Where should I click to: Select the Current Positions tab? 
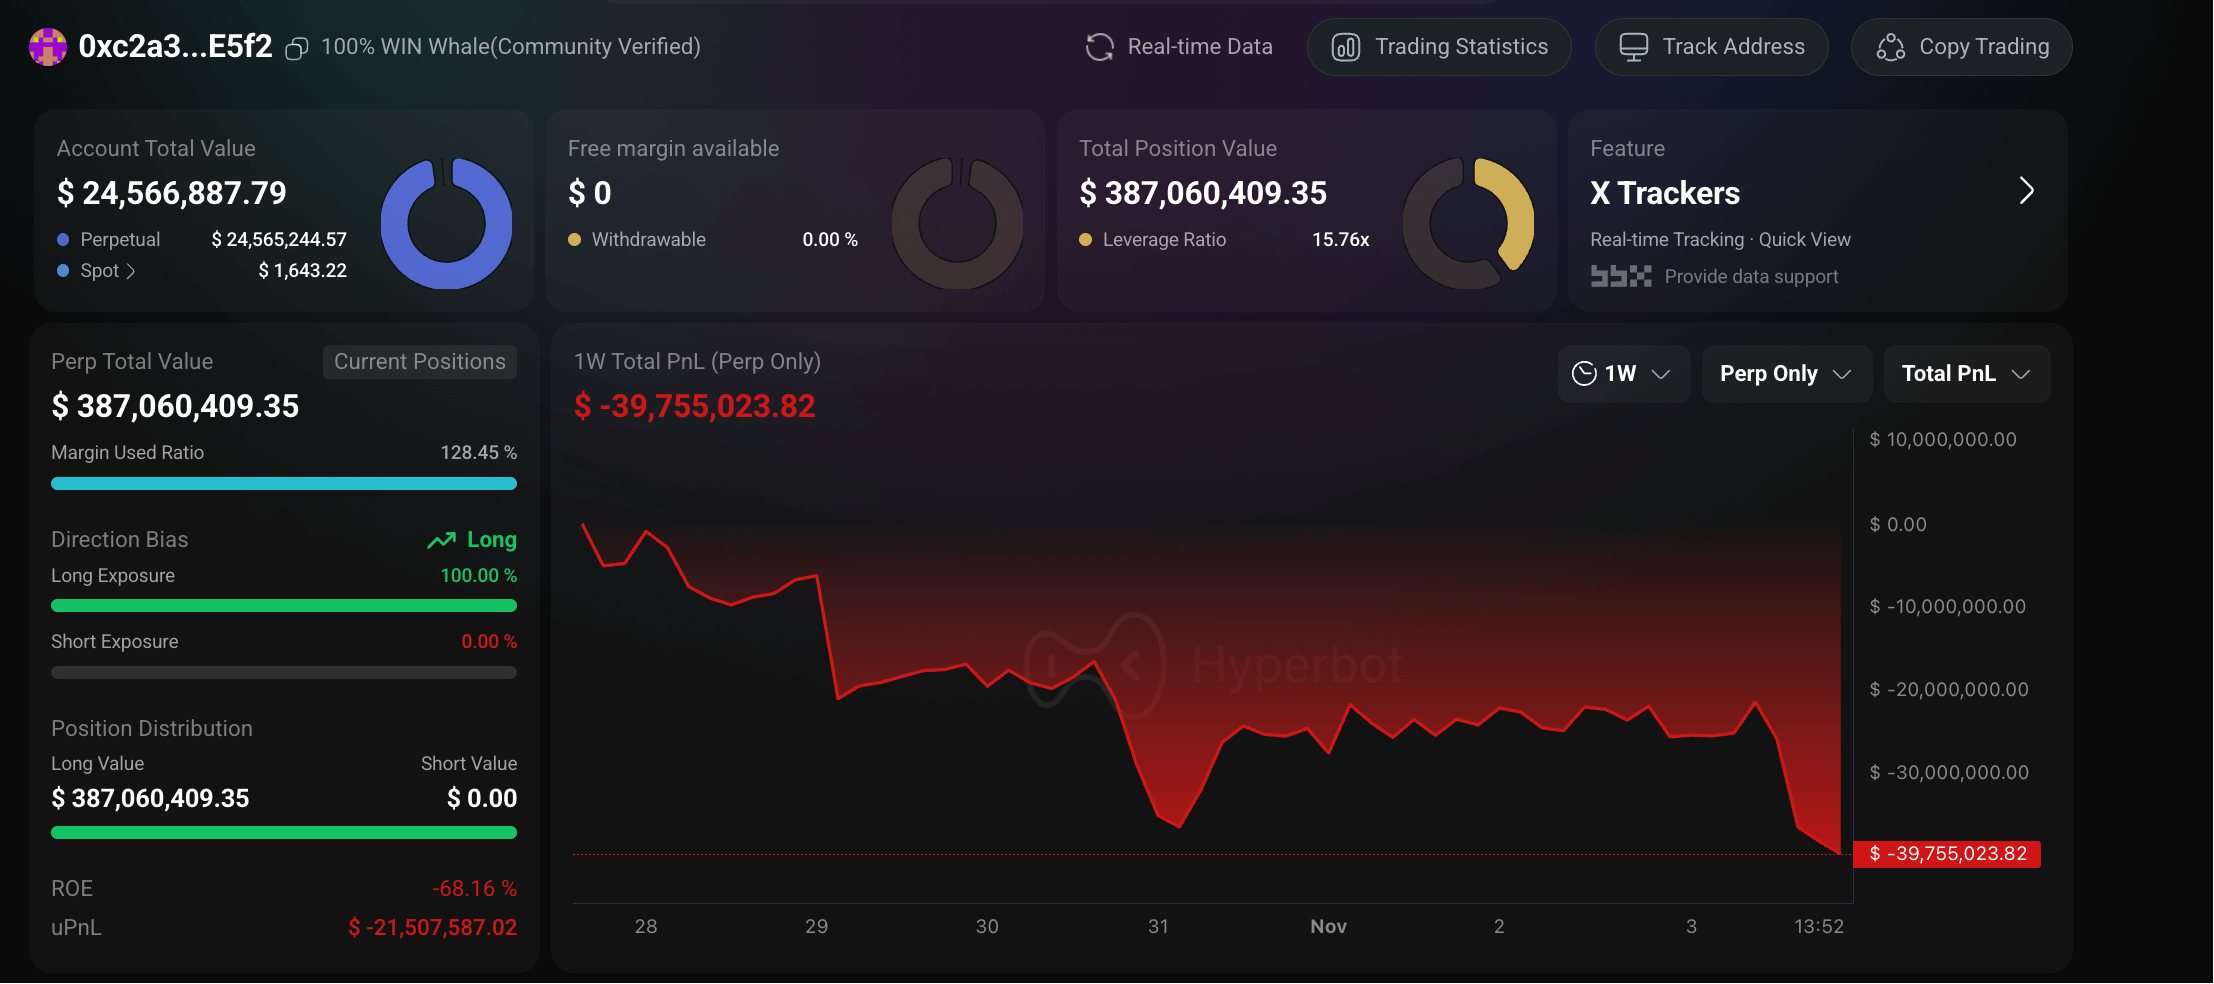point(419,361)
